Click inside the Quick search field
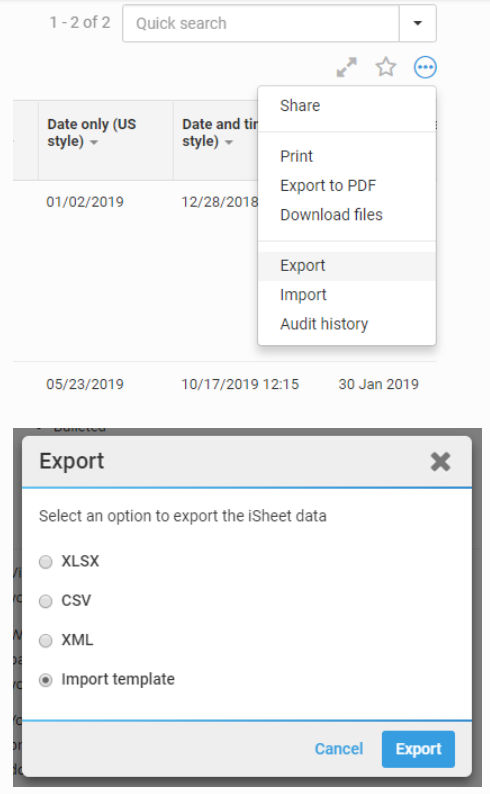The height and width of the screenshot is (794, 490). click(261, 23)
